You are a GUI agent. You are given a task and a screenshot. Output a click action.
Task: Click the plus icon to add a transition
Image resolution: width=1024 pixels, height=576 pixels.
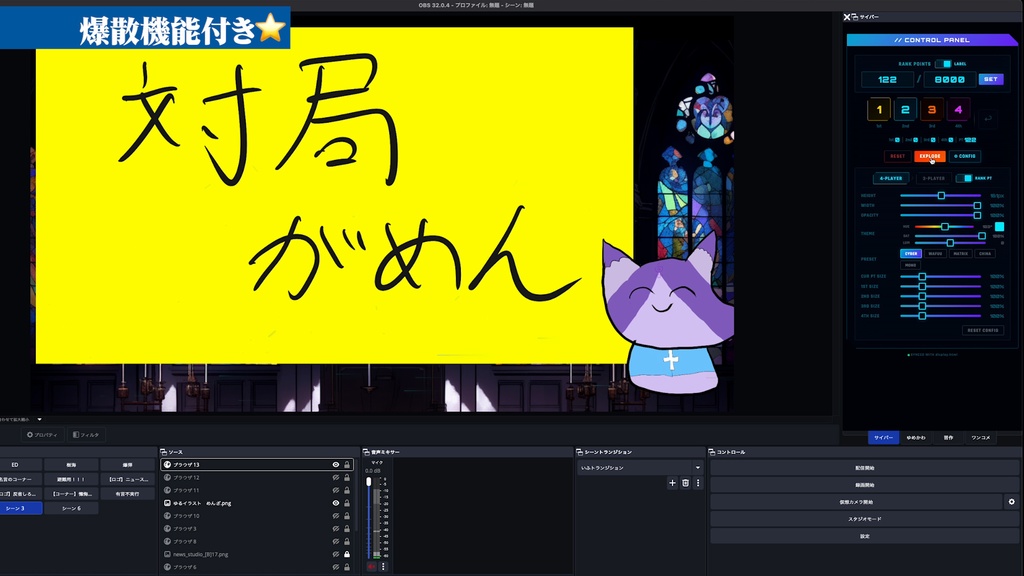click(672, 483)
